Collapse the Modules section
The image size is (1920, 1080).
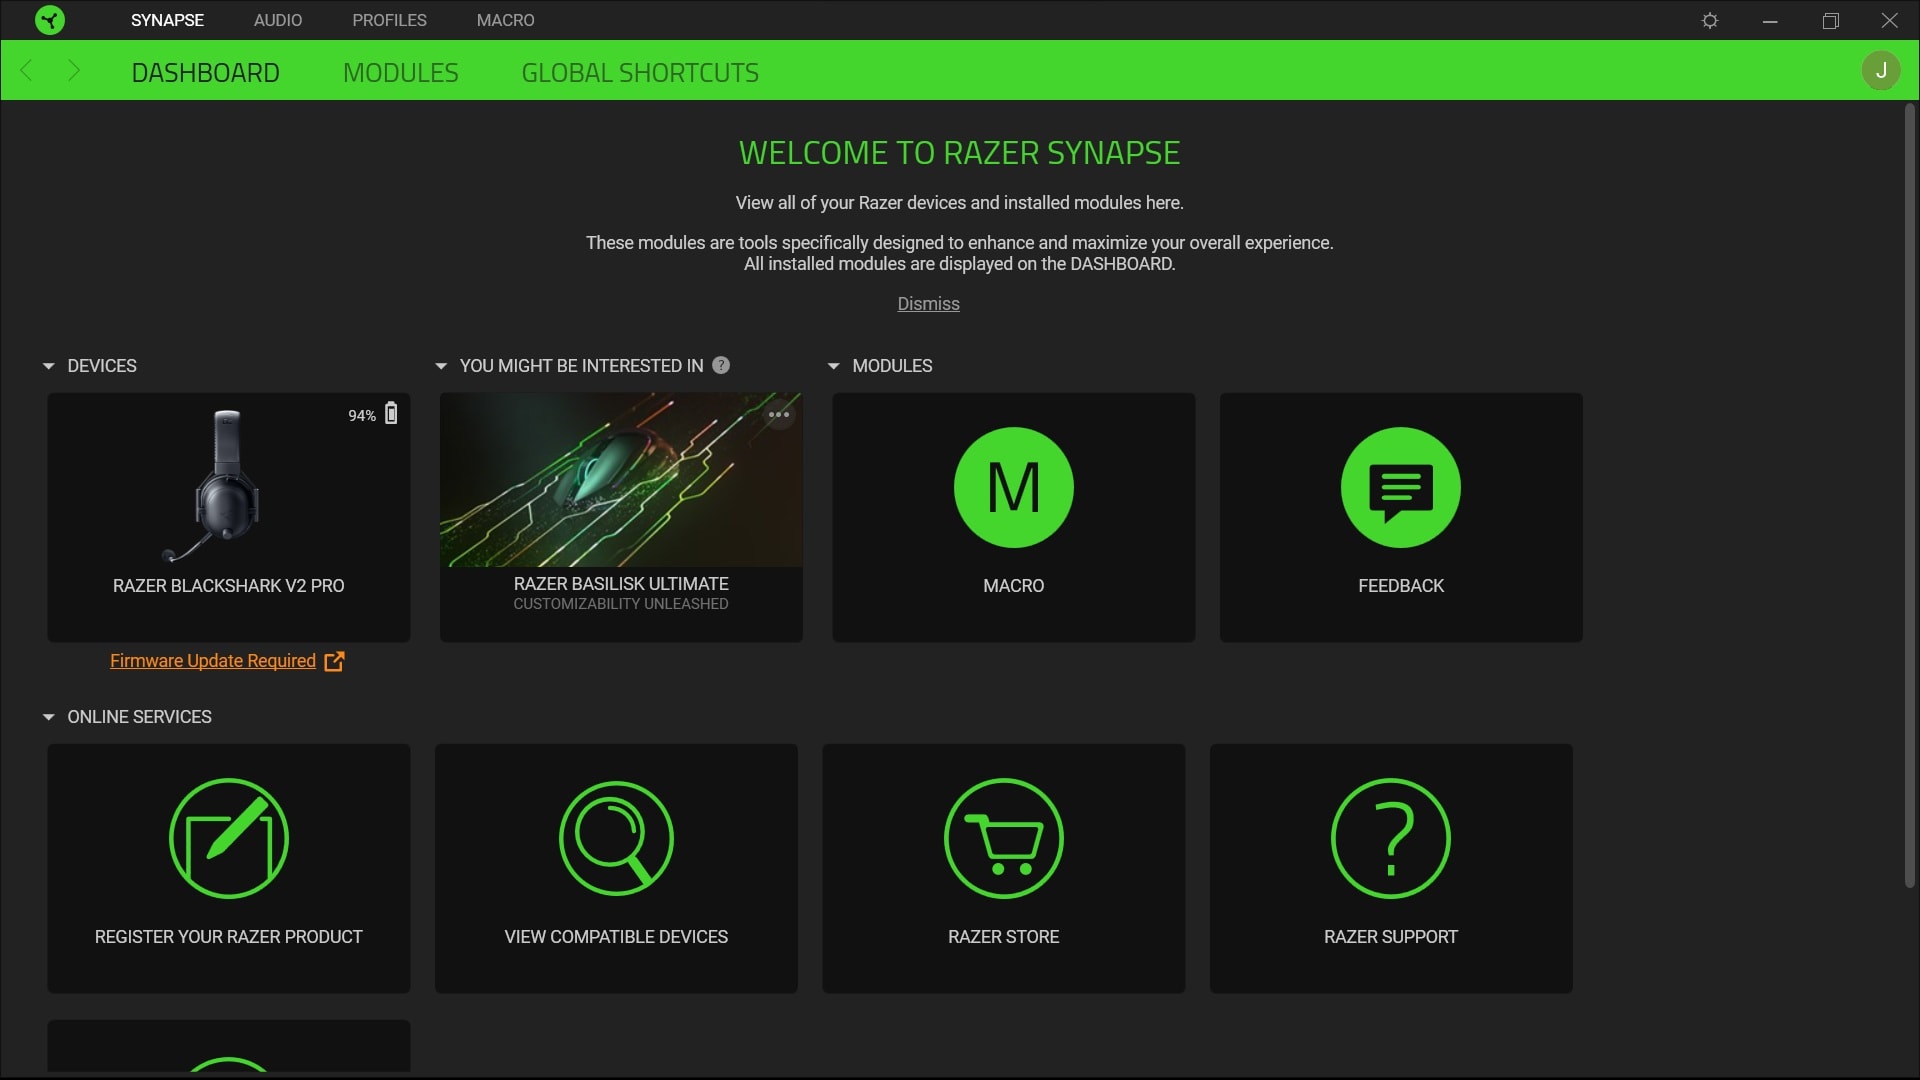834,367
